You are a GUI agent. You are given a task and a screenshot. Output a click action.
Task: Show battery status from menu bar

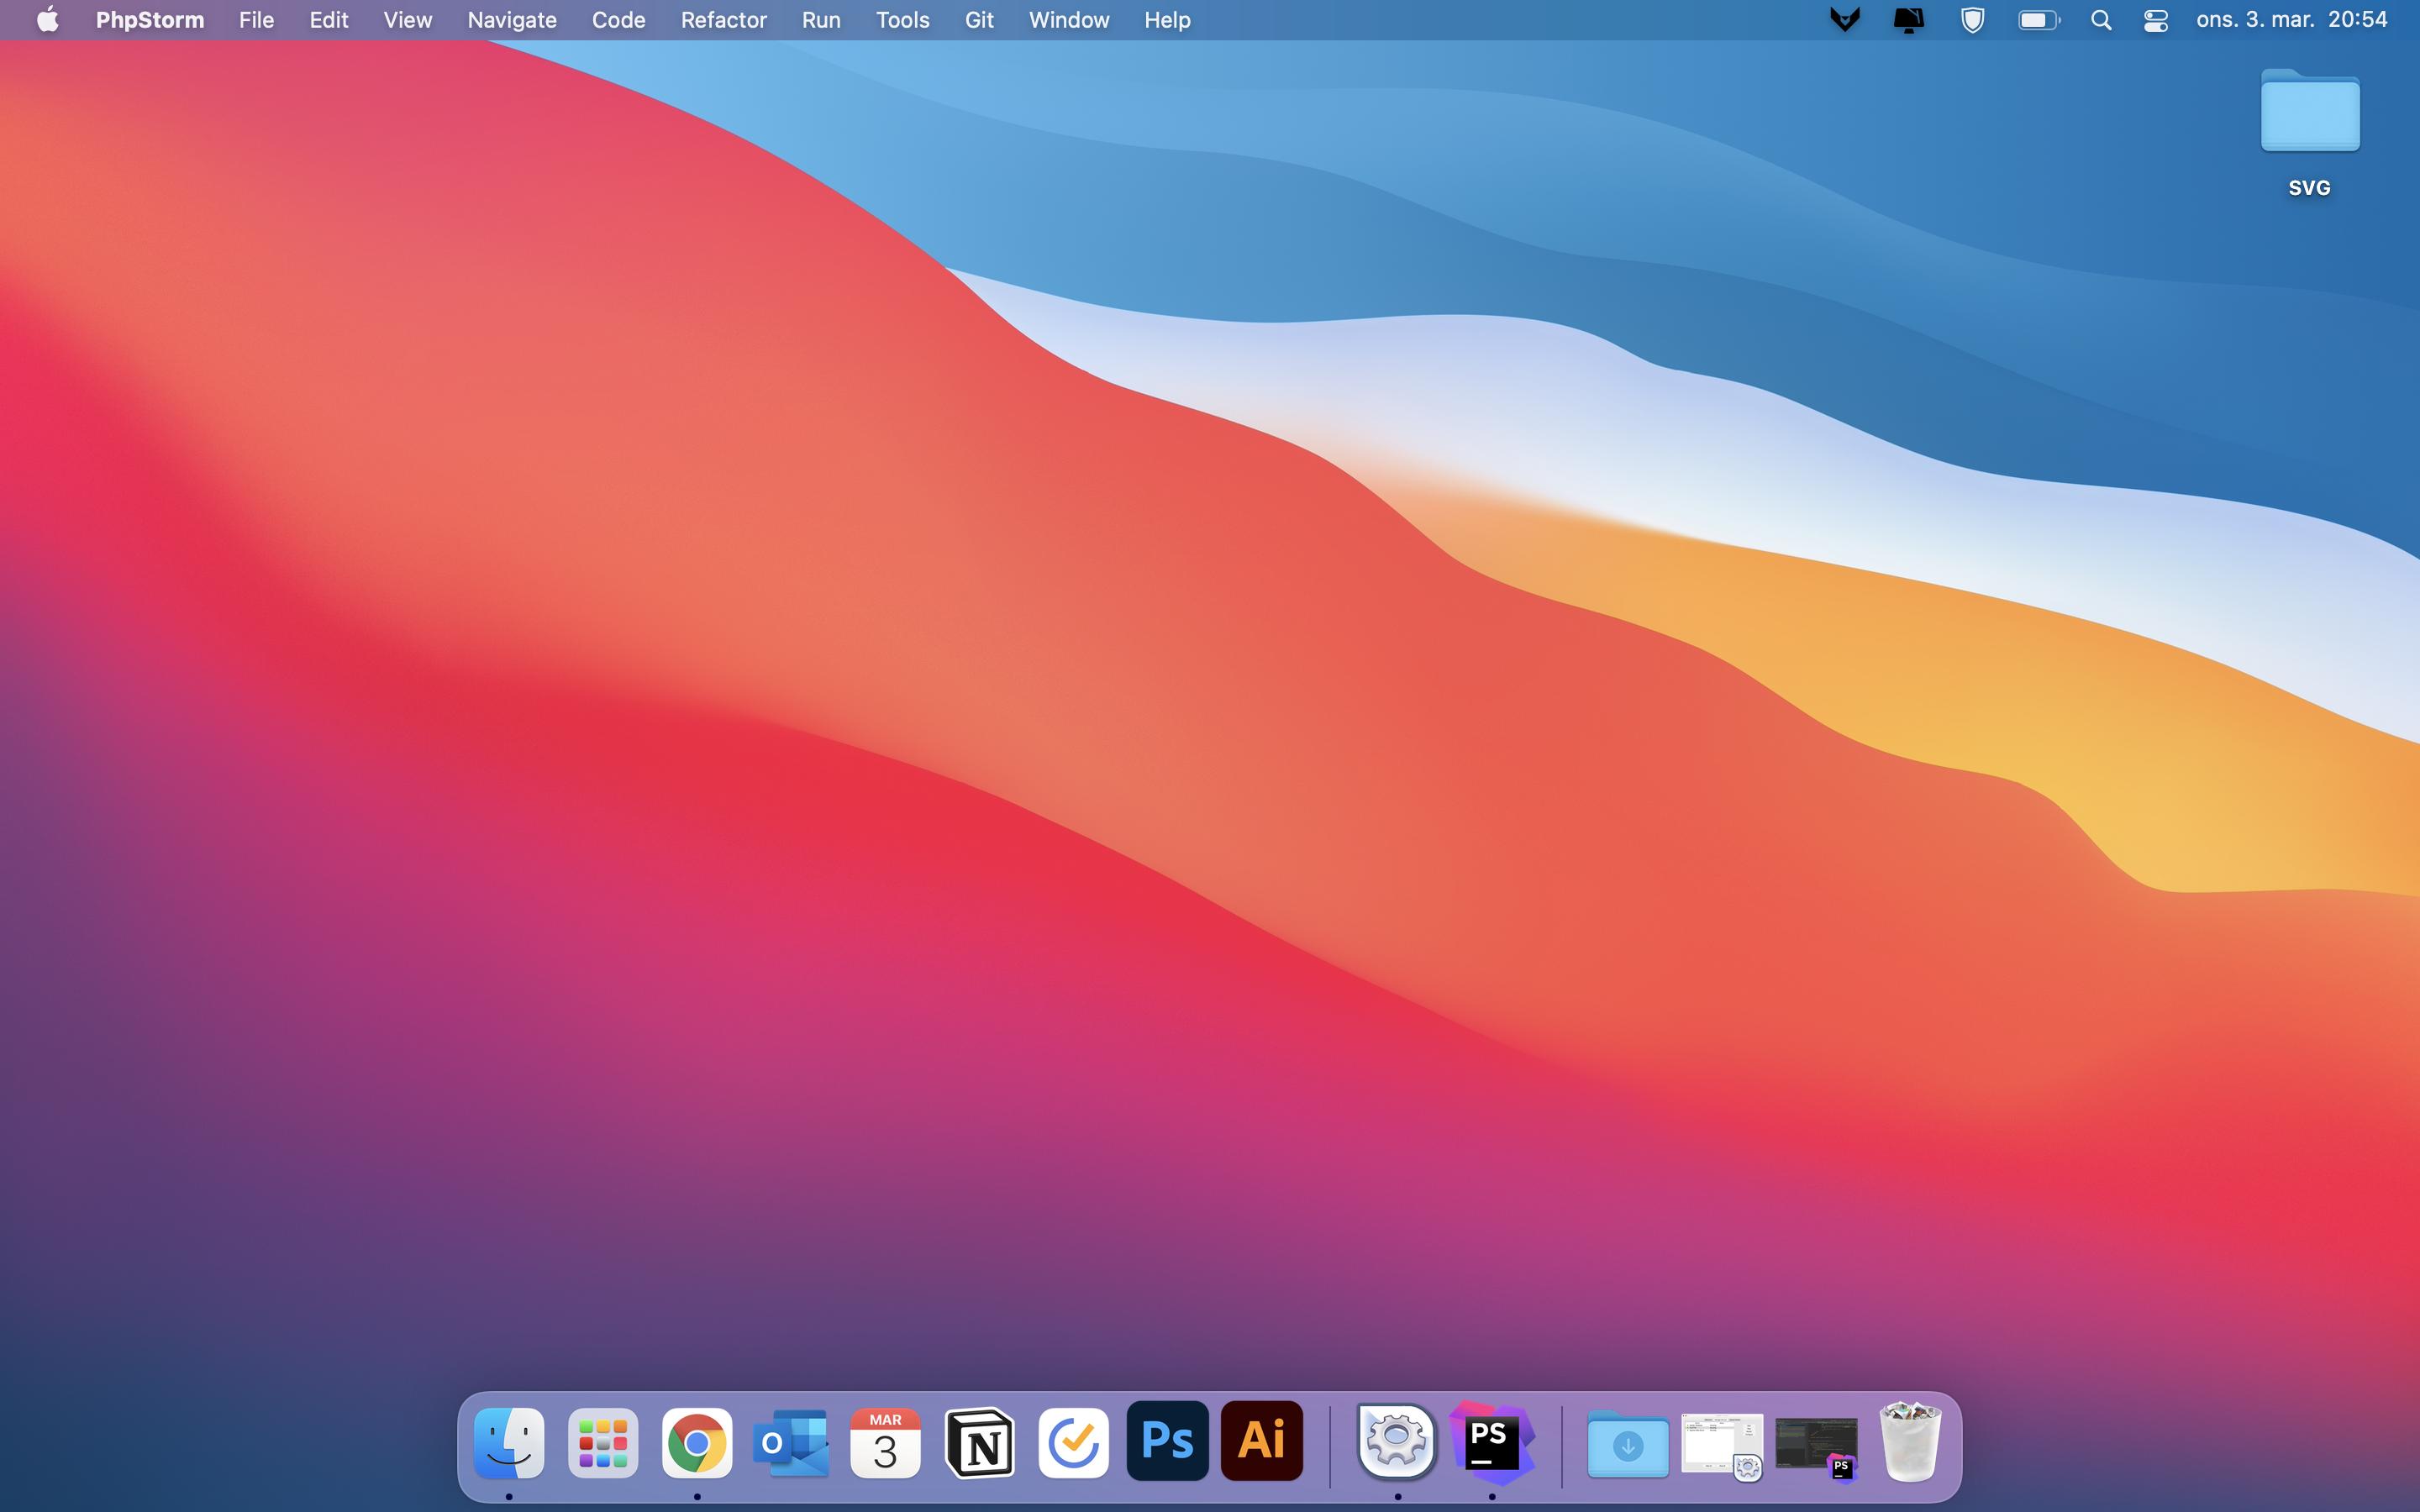coord(2038,20)
